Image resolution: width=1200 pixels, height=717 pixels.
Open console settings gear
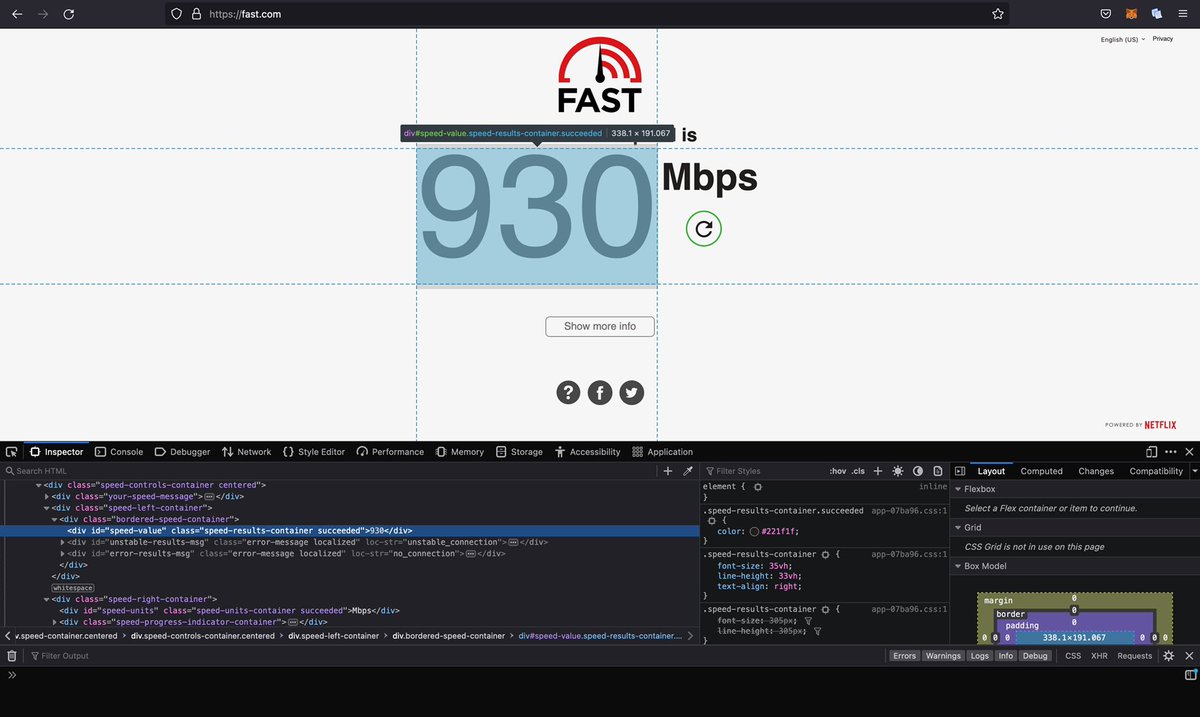tap(1168, 656)
